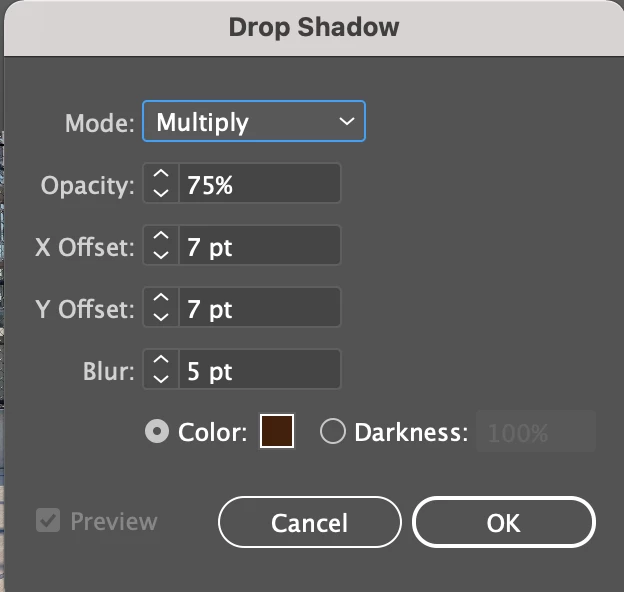624x592 pixels.
Task: Increase Y Offset with the up arrow
Action: coord(161,298)
